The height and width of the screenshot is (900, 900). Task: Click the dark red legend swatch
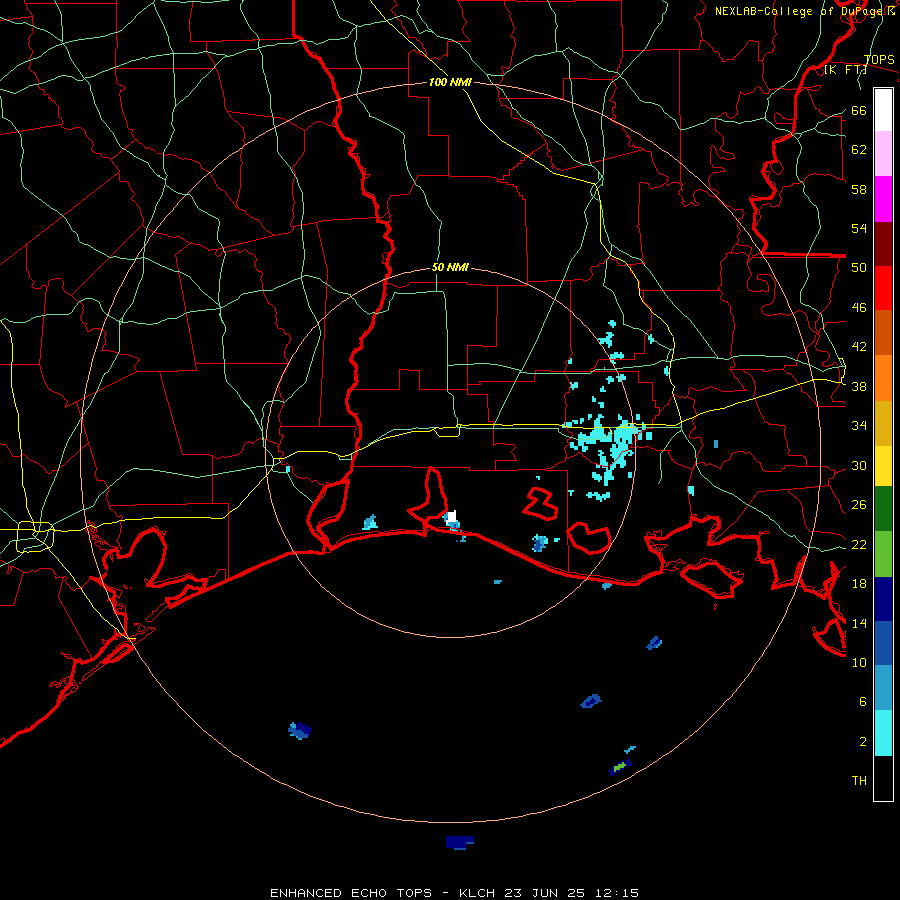tap(883, 244)
